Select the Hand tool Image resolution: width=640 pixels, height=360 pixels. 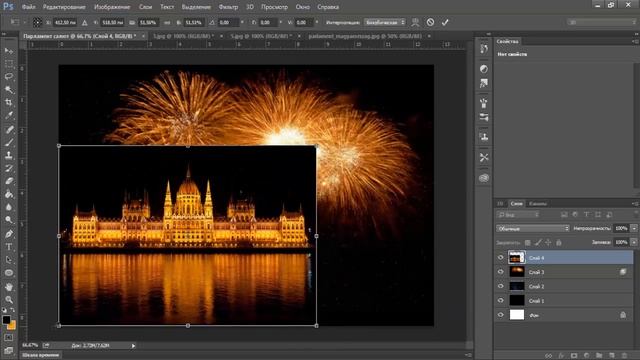(9, 287)
